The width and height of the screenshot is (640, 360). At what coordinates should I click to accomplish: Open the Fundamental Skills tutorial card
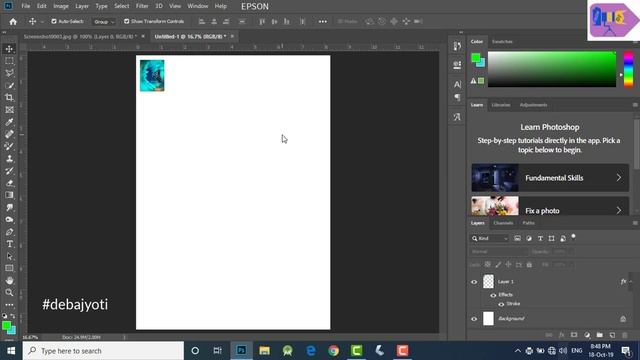click(550, 178)
